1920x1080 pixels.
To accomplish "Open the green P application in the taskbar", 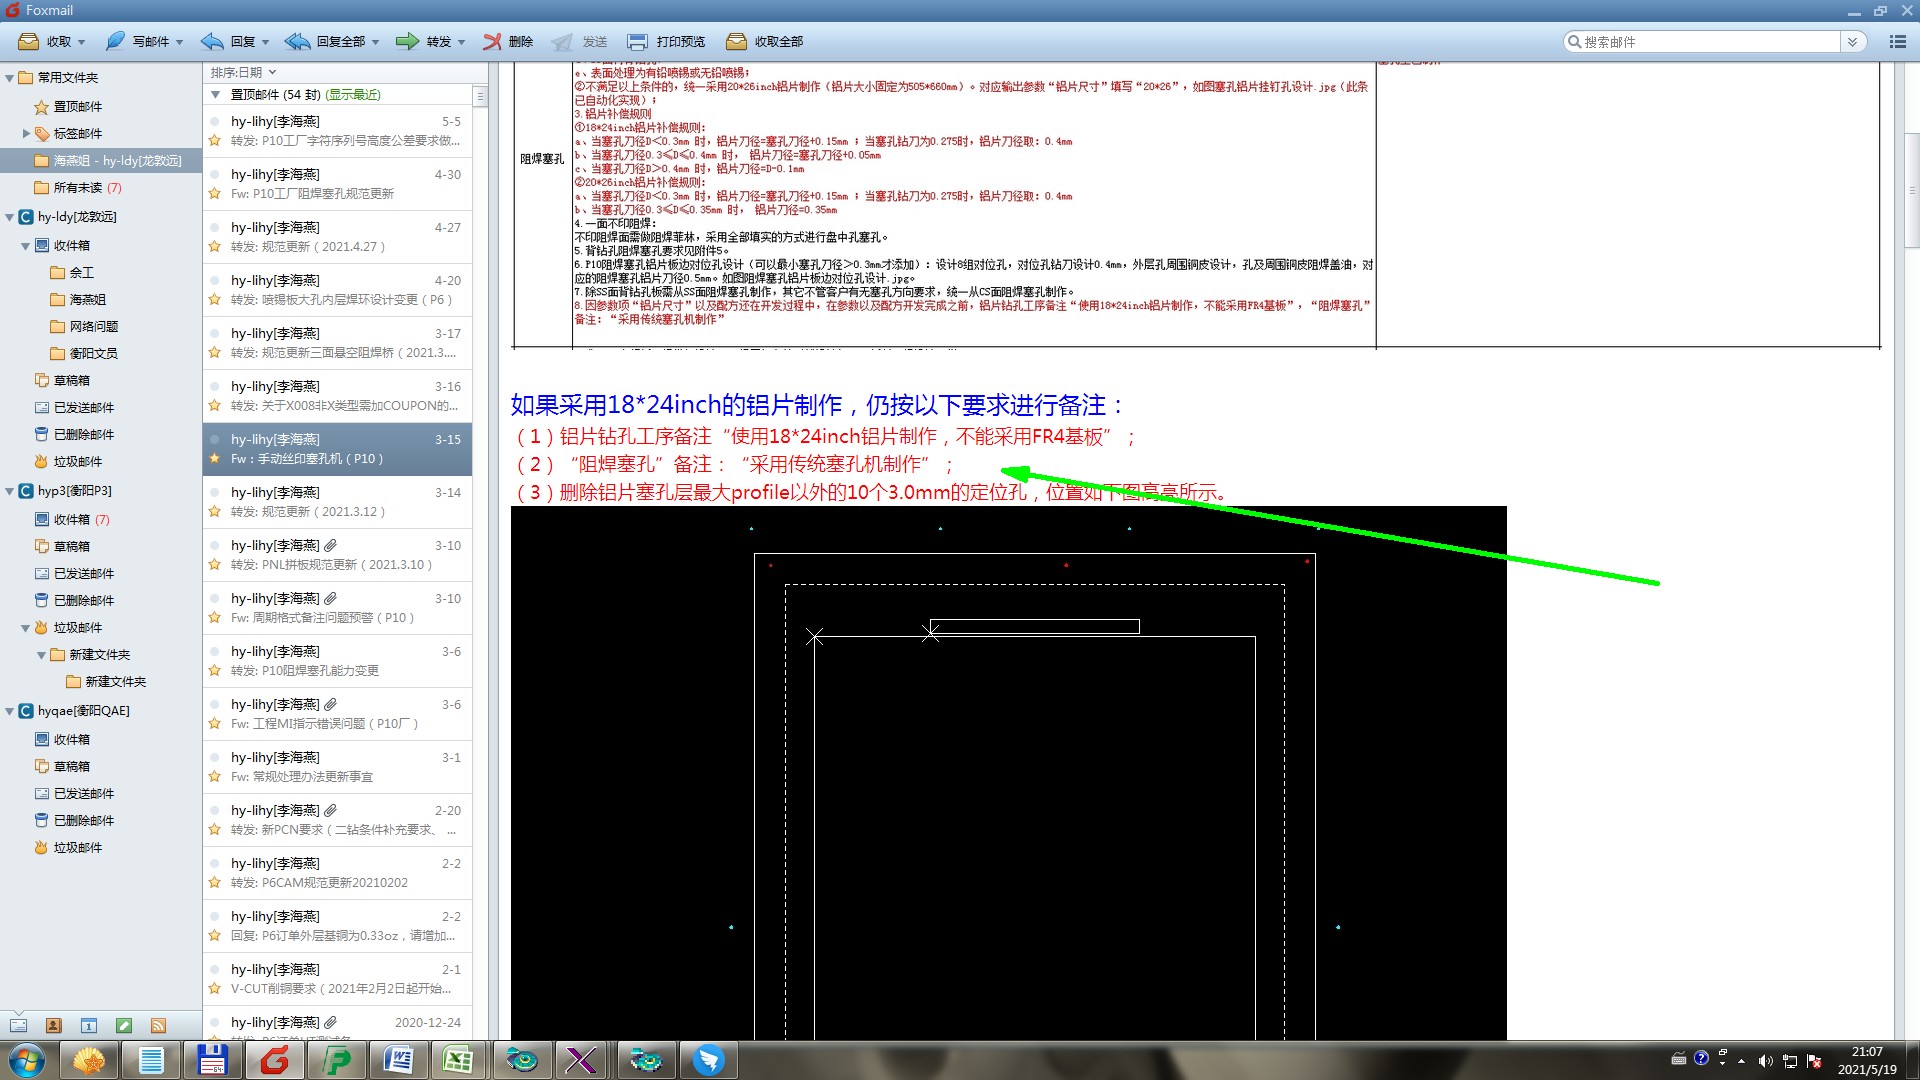I will 337,1060.
